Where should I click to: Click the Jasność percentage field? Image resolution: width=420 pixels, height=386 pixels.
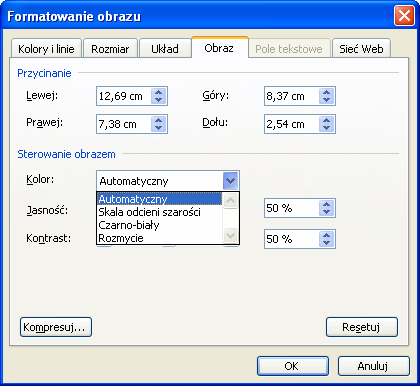[292, 208]
